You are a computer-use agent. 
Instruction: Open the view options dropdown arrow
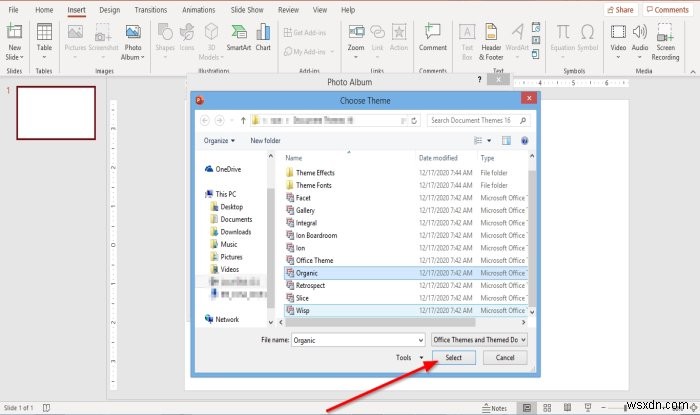489,141
